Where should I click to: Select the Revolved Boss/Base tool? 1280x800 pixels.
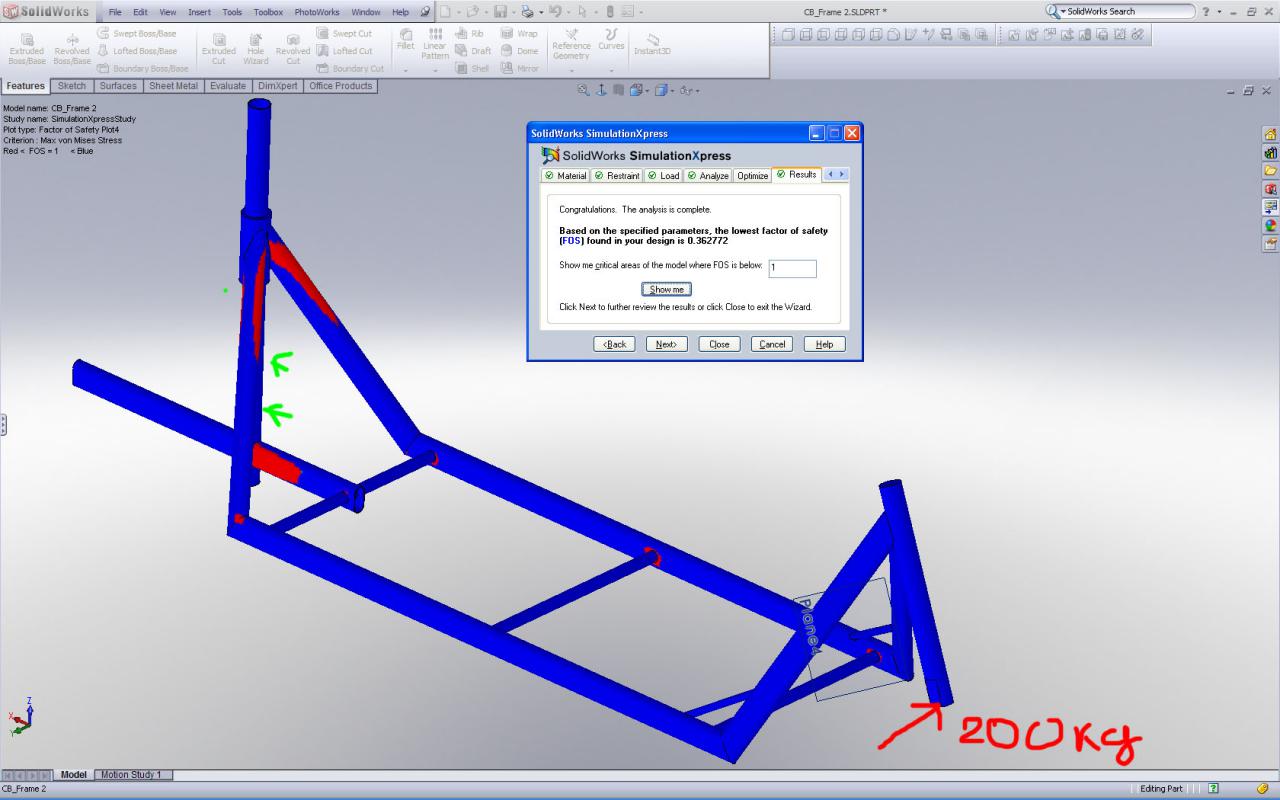point(72,47)
